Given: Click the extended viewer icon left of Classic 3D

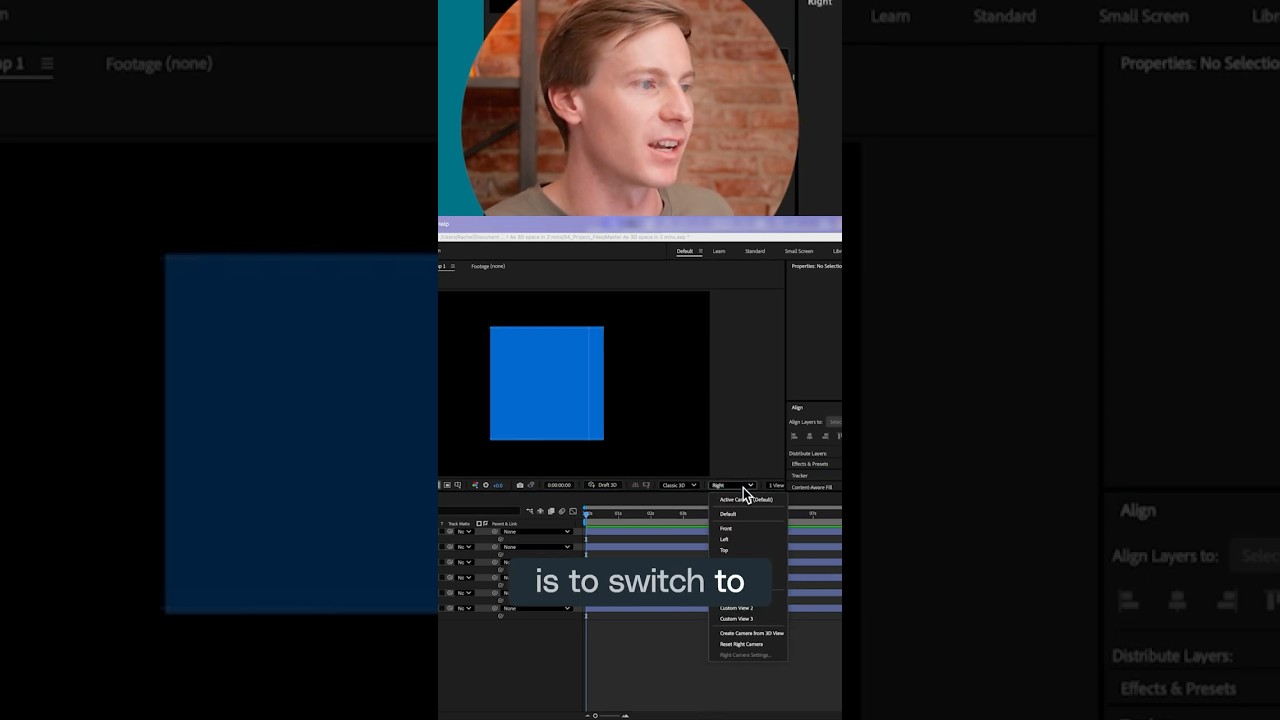Looking at the screenshot, I should [646, 485].
